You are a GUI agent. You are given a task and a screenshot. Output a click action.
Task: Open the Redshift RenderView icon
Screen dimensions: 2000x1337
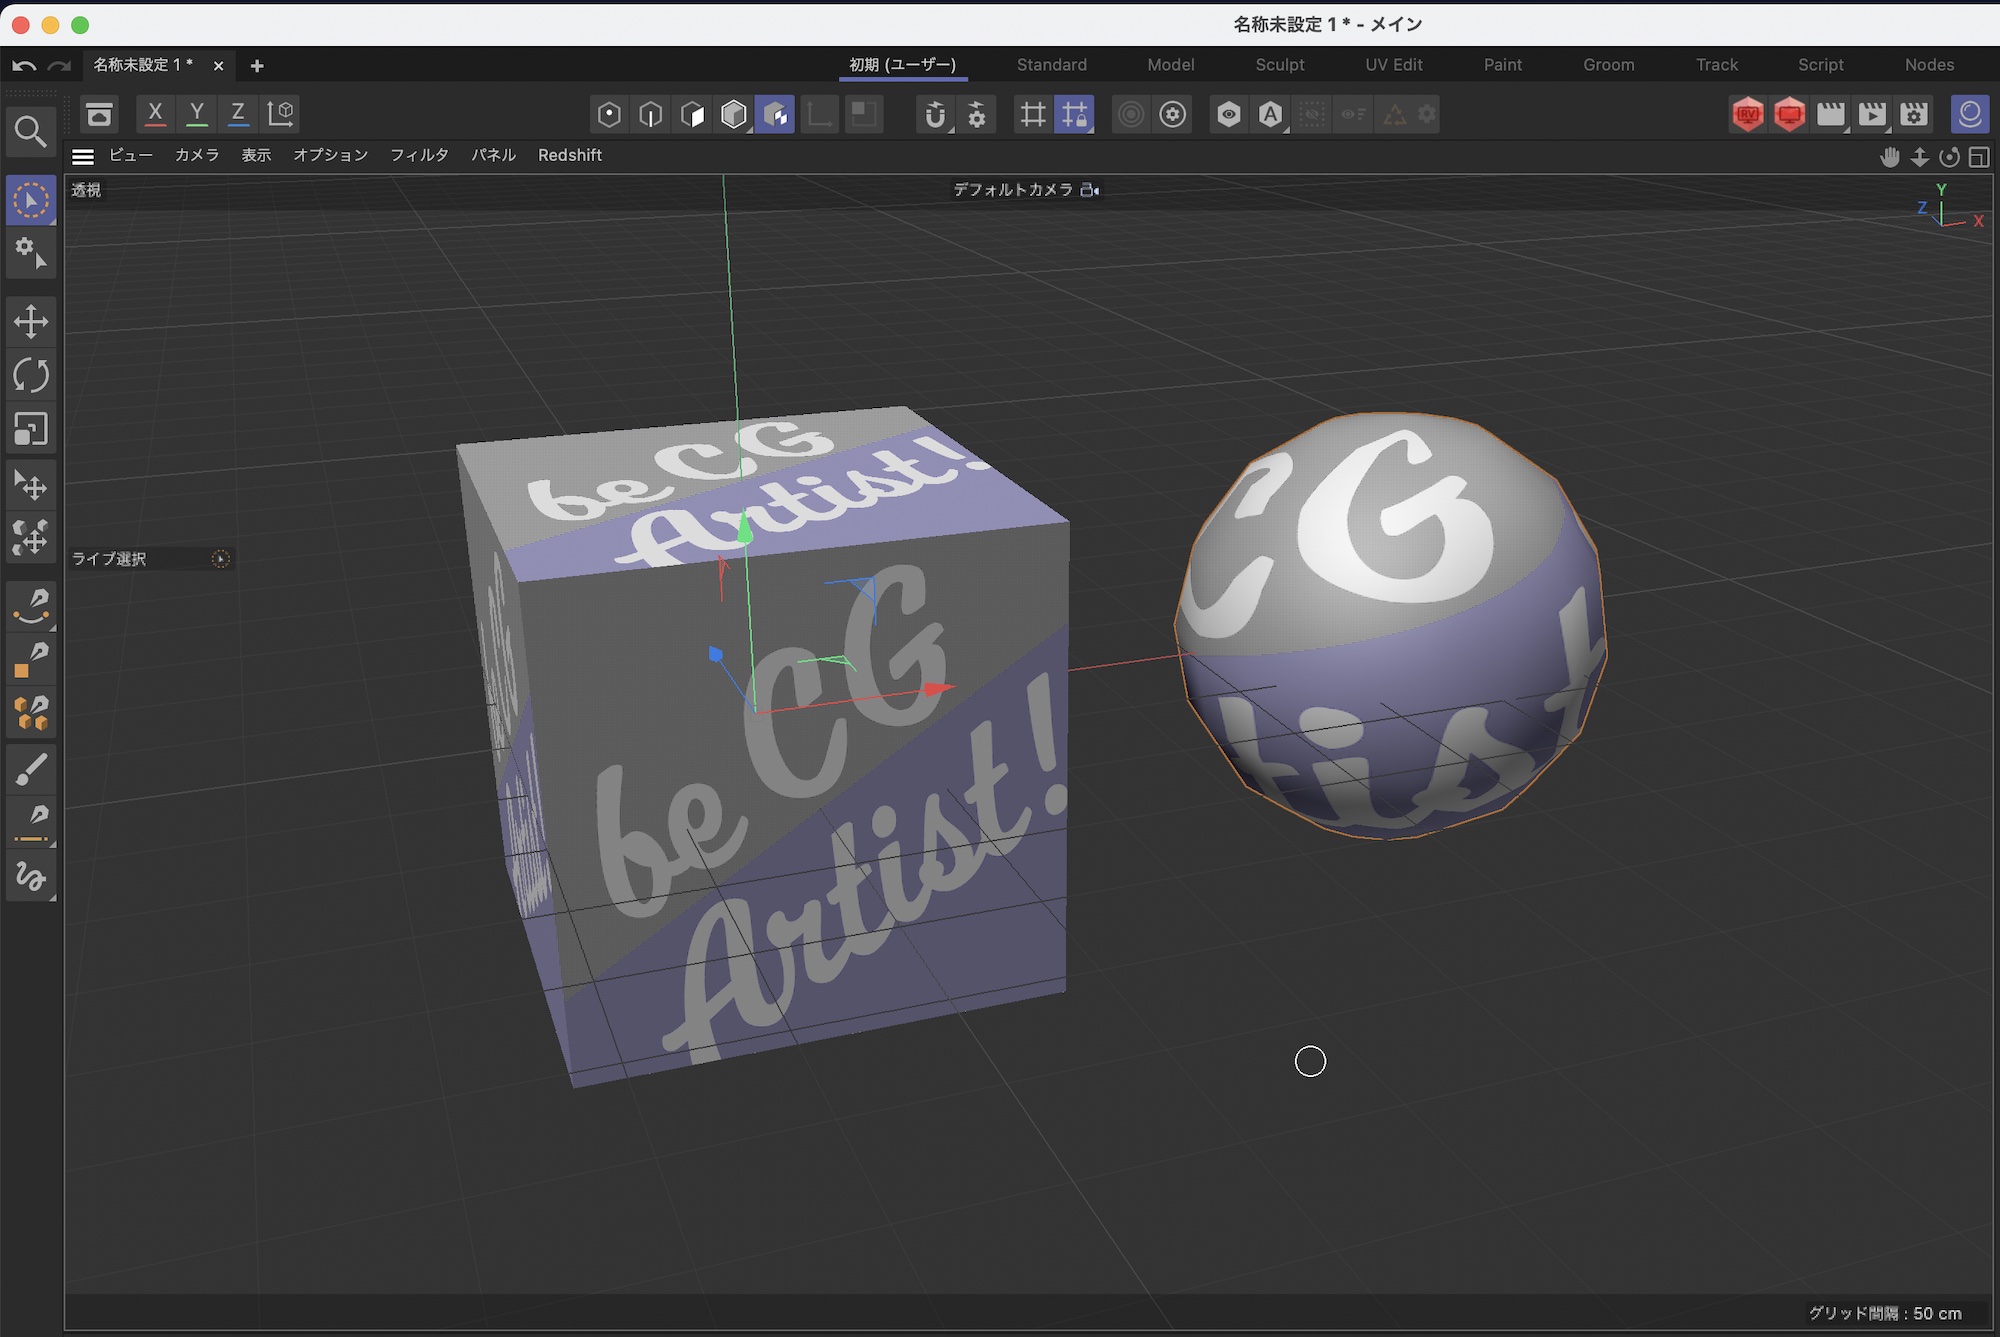click(1747, 114)
